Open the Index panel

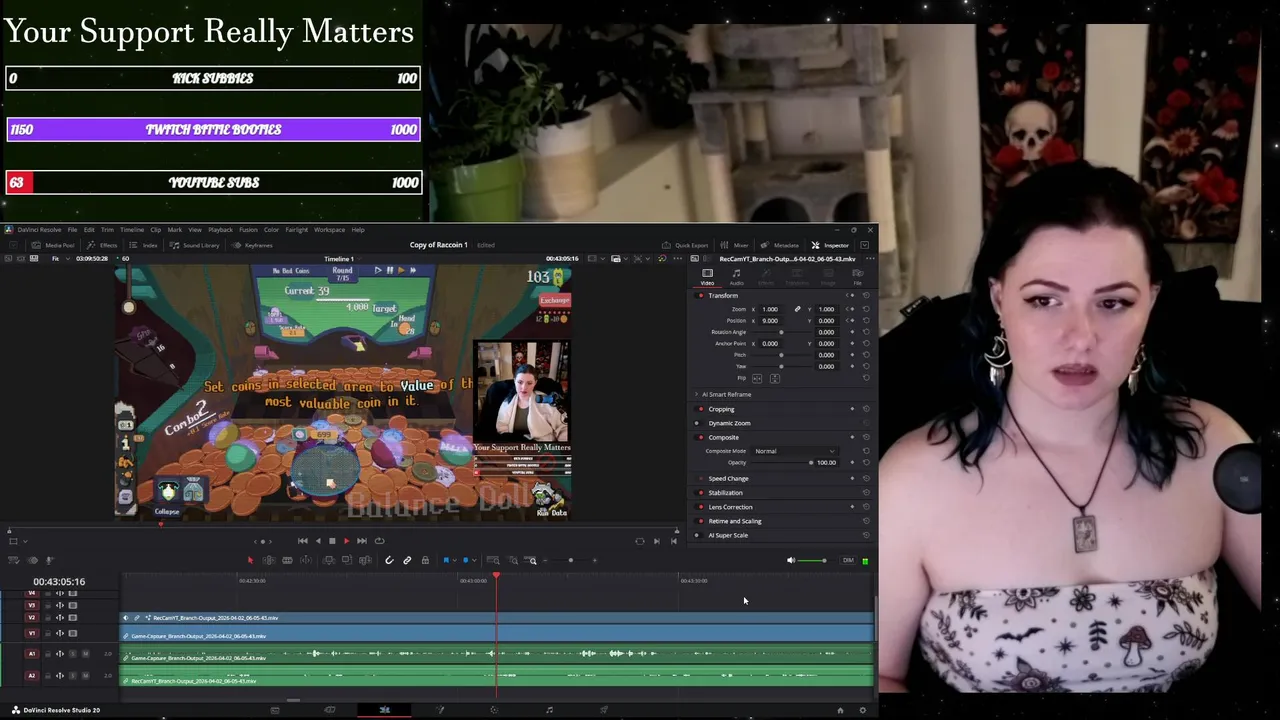pyautogui.click(x=144, y=245)
